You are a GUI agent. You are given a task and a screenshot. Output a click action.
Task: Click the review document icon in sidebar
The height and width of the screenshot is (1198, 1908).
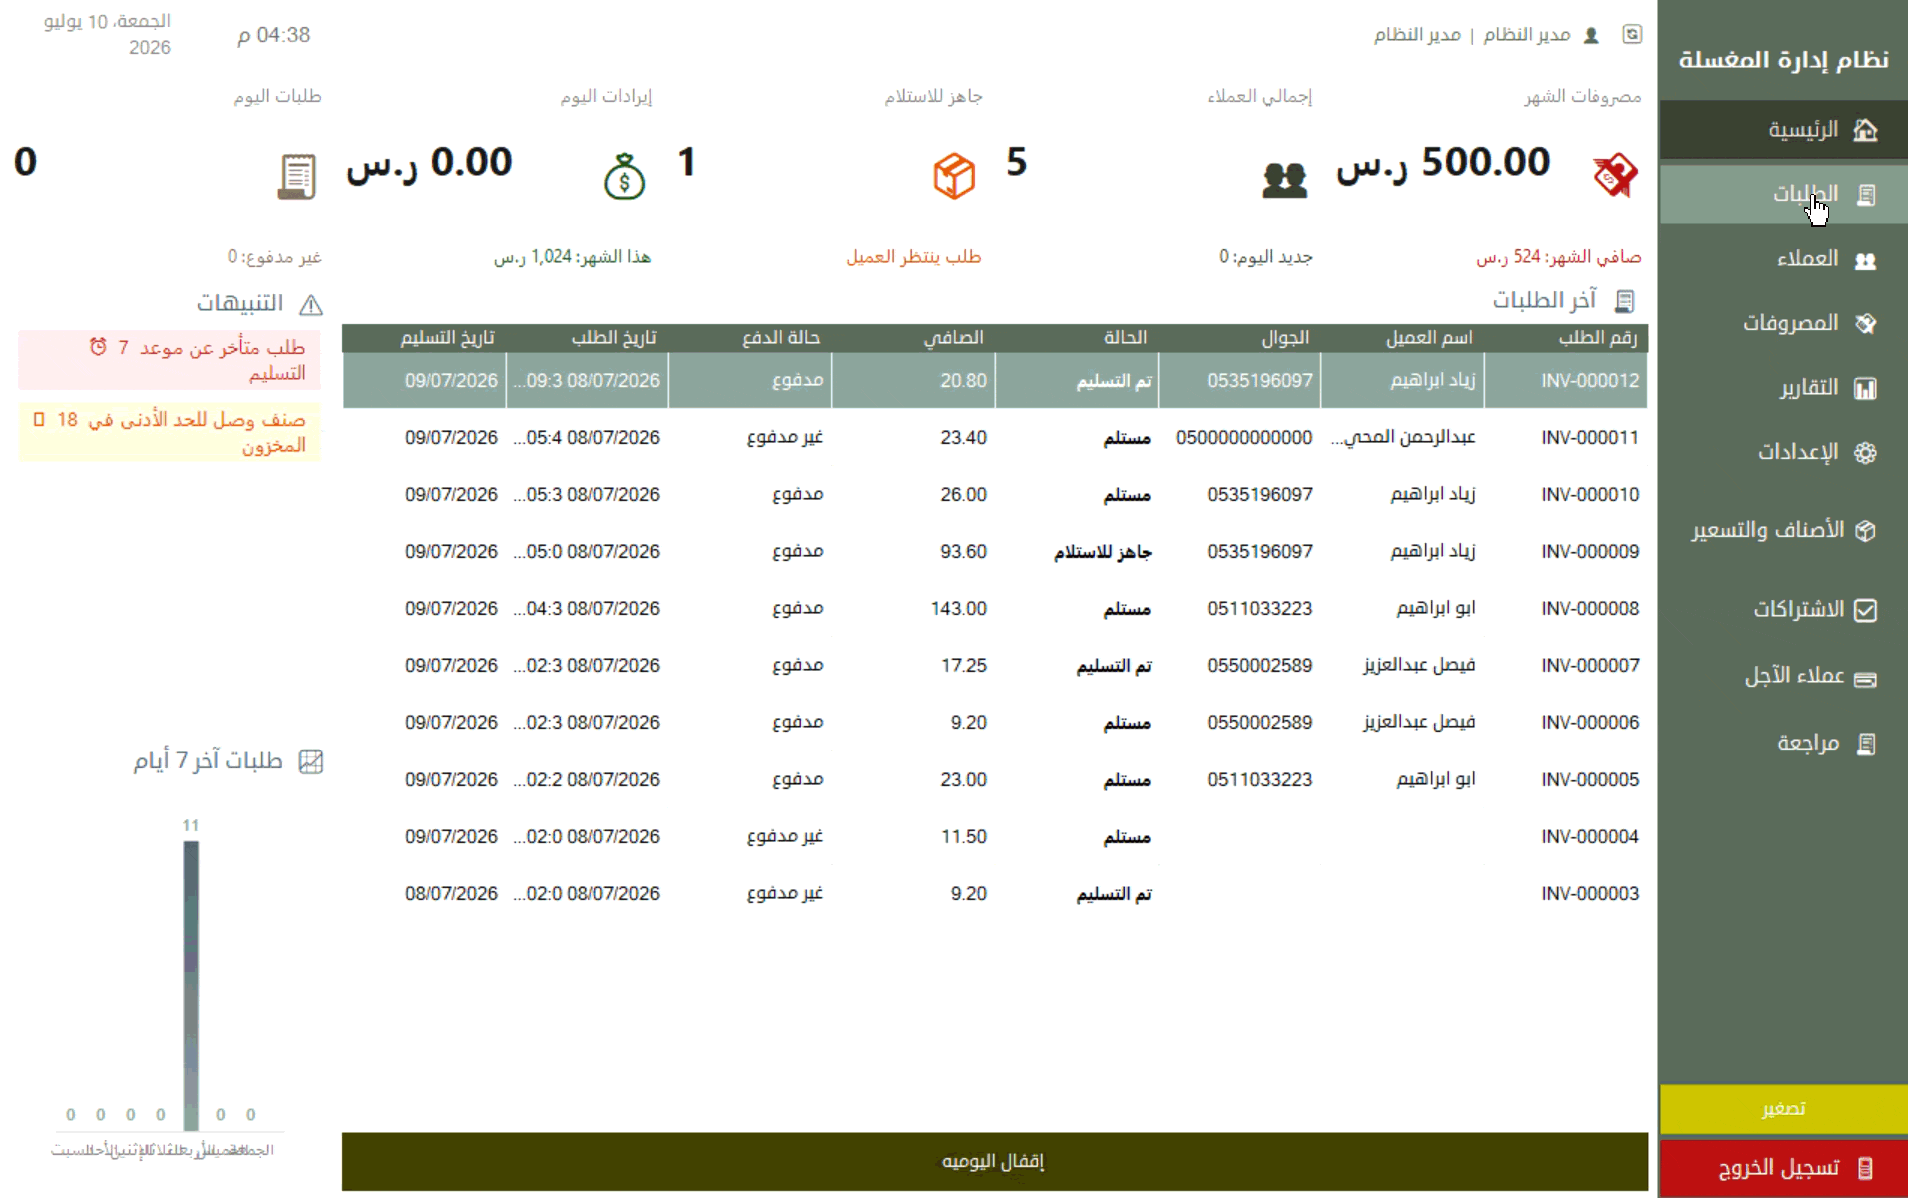[x=1866, y=744]
